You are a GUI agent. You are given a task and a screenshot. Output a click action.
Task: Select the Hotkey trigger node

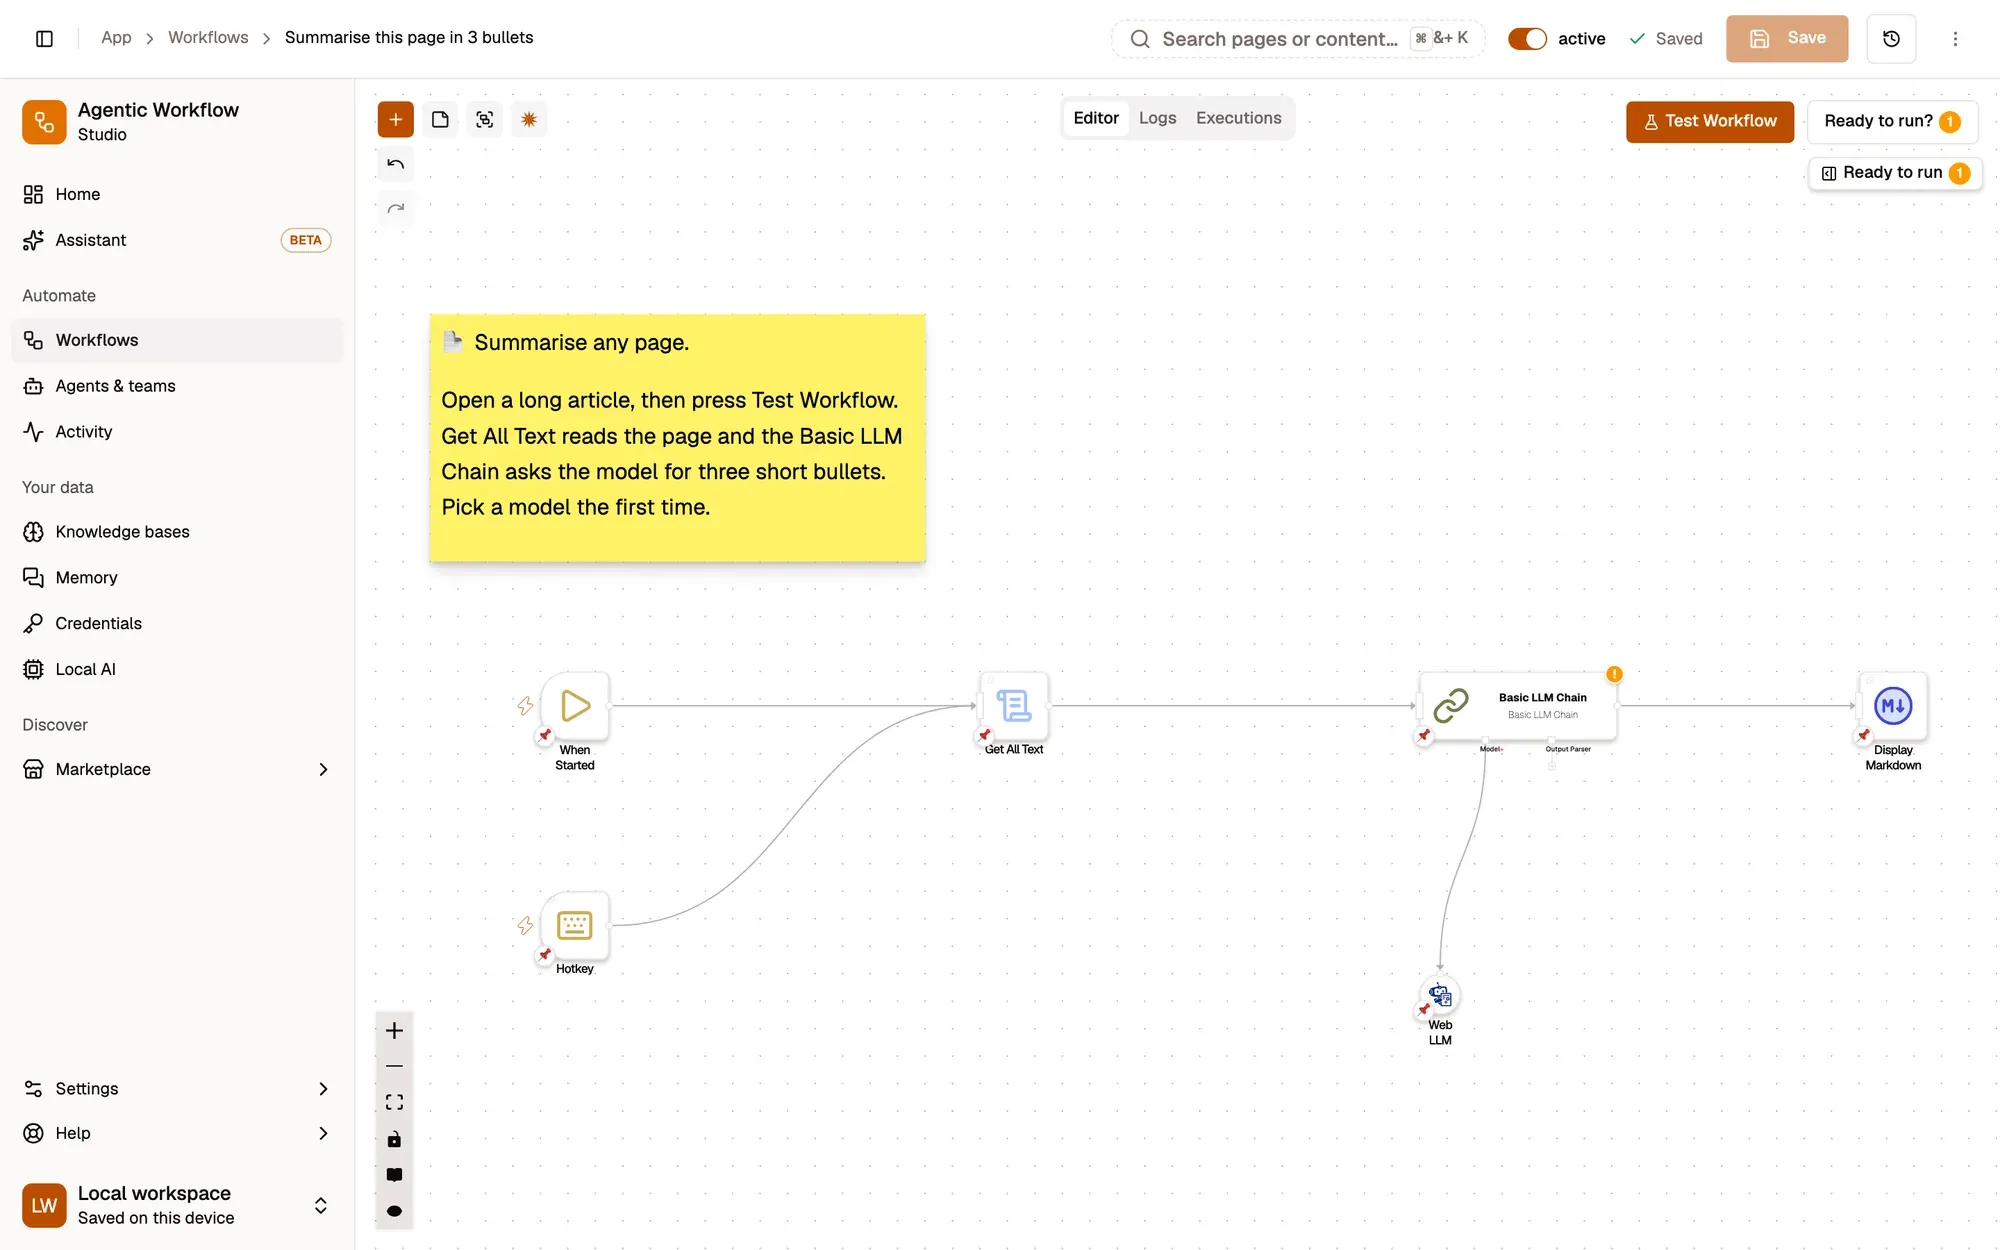[575, 925]
